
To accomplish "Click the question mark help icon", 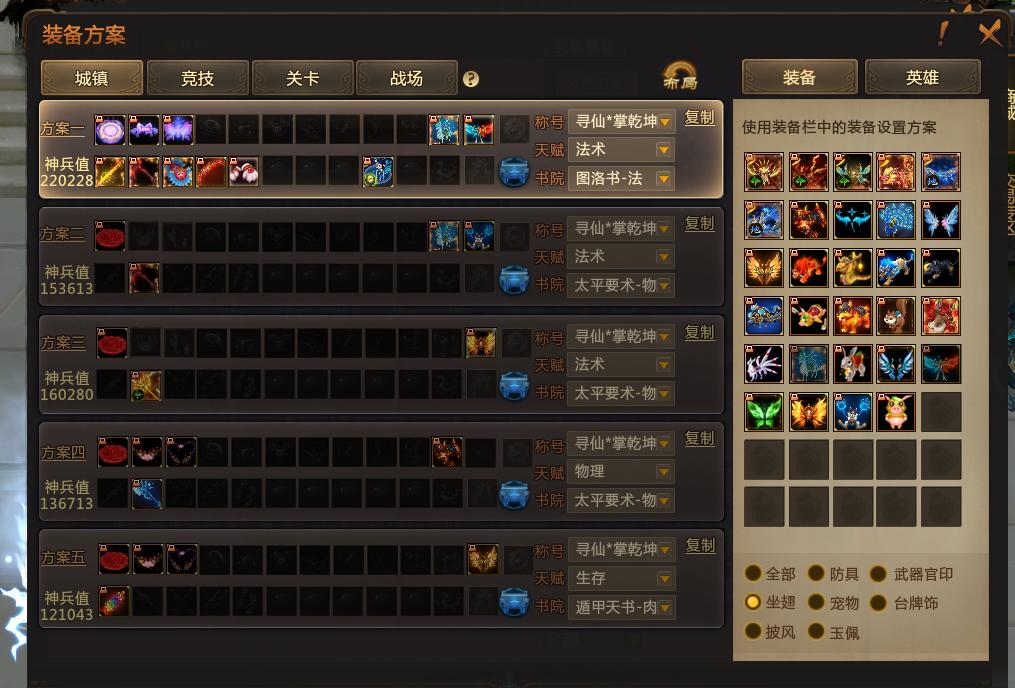I will 471,79.
